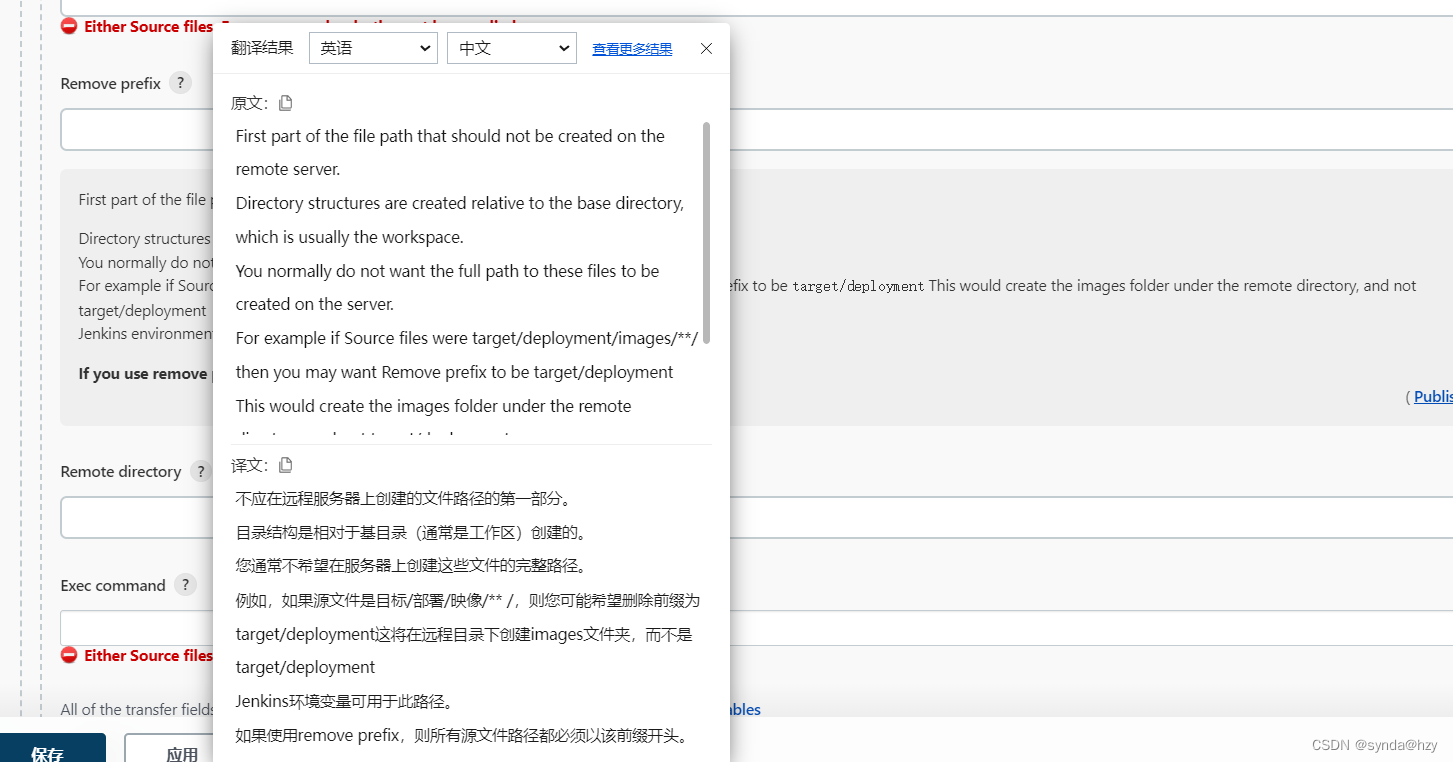Copy the original text in translation popup
1453x762 pixels.
(x=286, y=103)
